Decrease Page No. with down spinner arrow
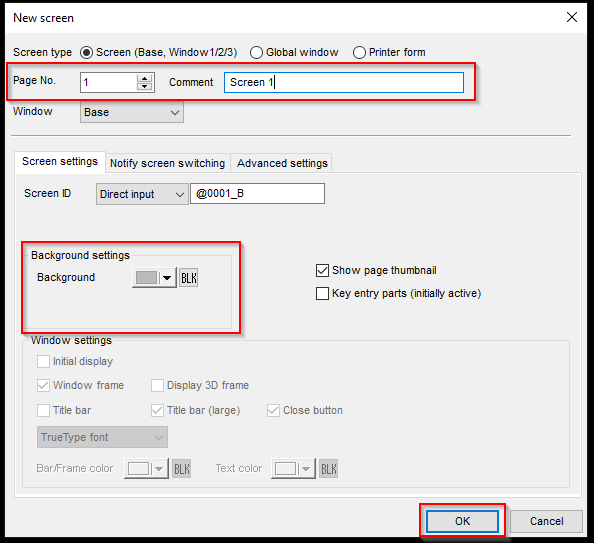 (144, 86)
